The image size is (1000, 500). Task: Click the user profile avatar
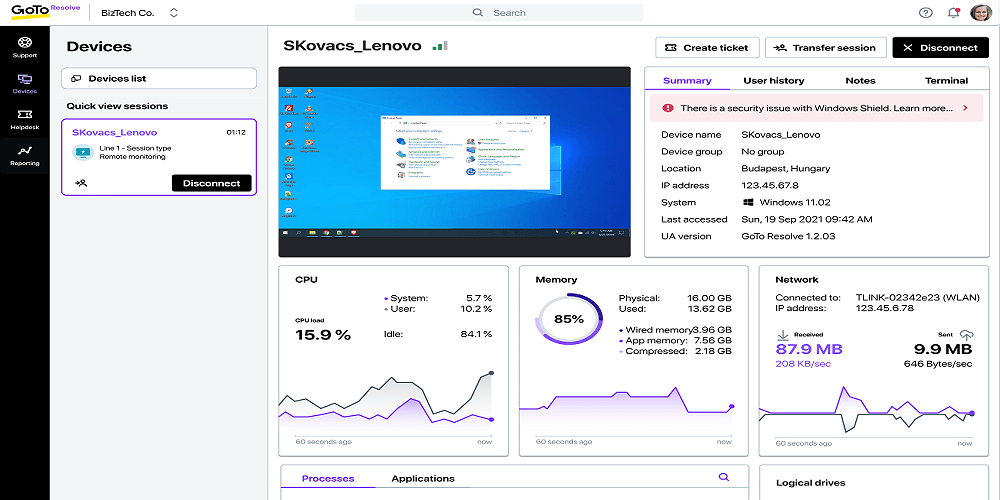981,13
